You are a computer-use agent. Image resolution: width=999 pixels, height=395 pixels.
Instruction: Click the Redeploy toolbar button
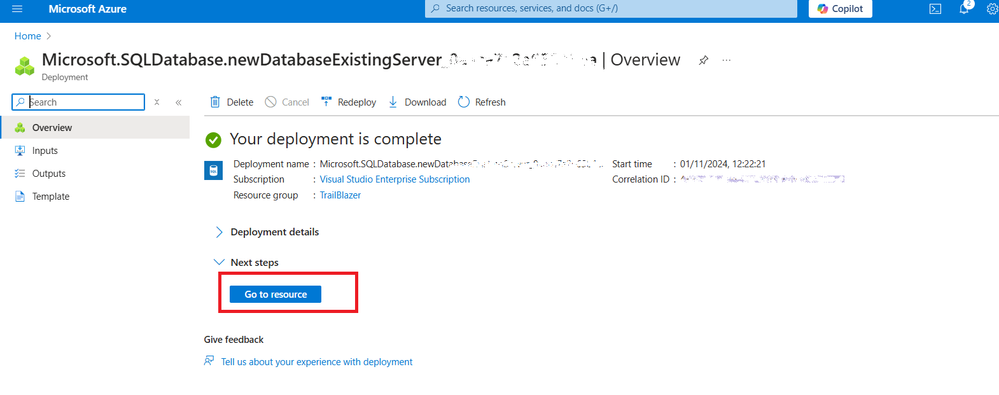348,102
